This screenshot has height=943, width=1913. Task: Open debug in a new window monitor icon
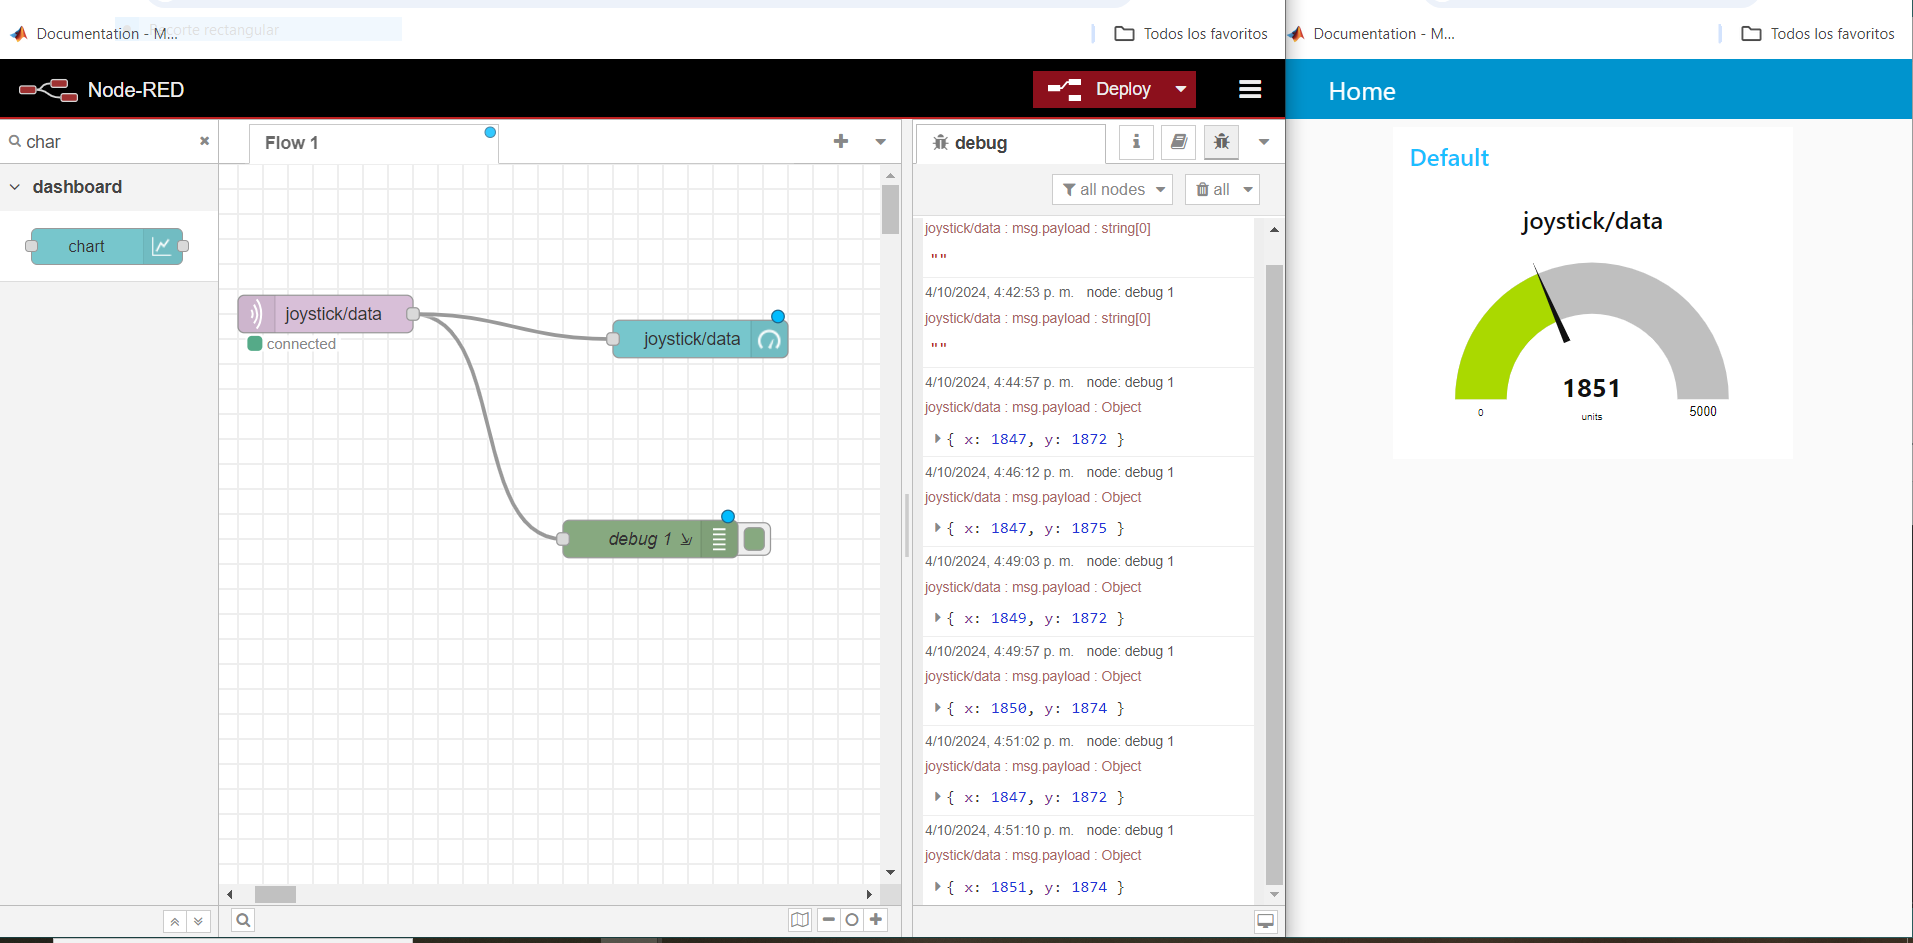click(x=1266, y=921)
